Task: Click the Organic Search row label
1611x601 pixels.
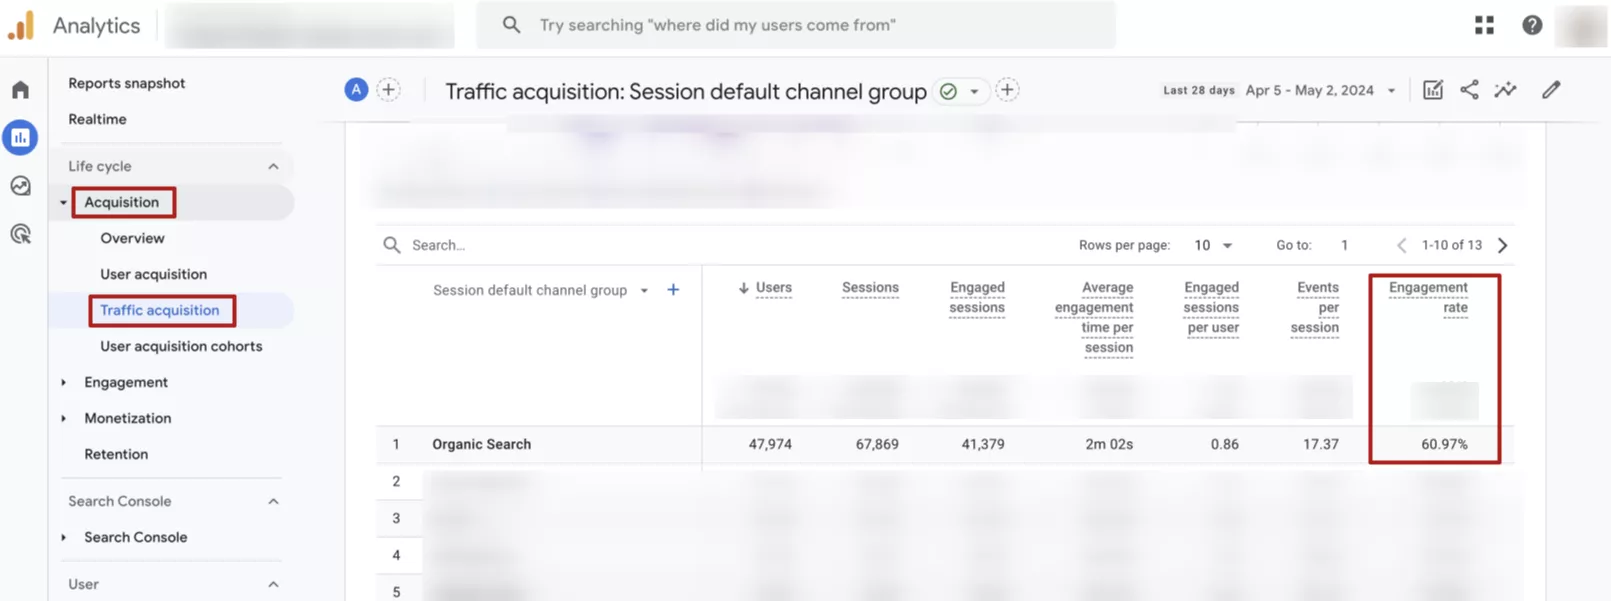Action: pos(481,444)
